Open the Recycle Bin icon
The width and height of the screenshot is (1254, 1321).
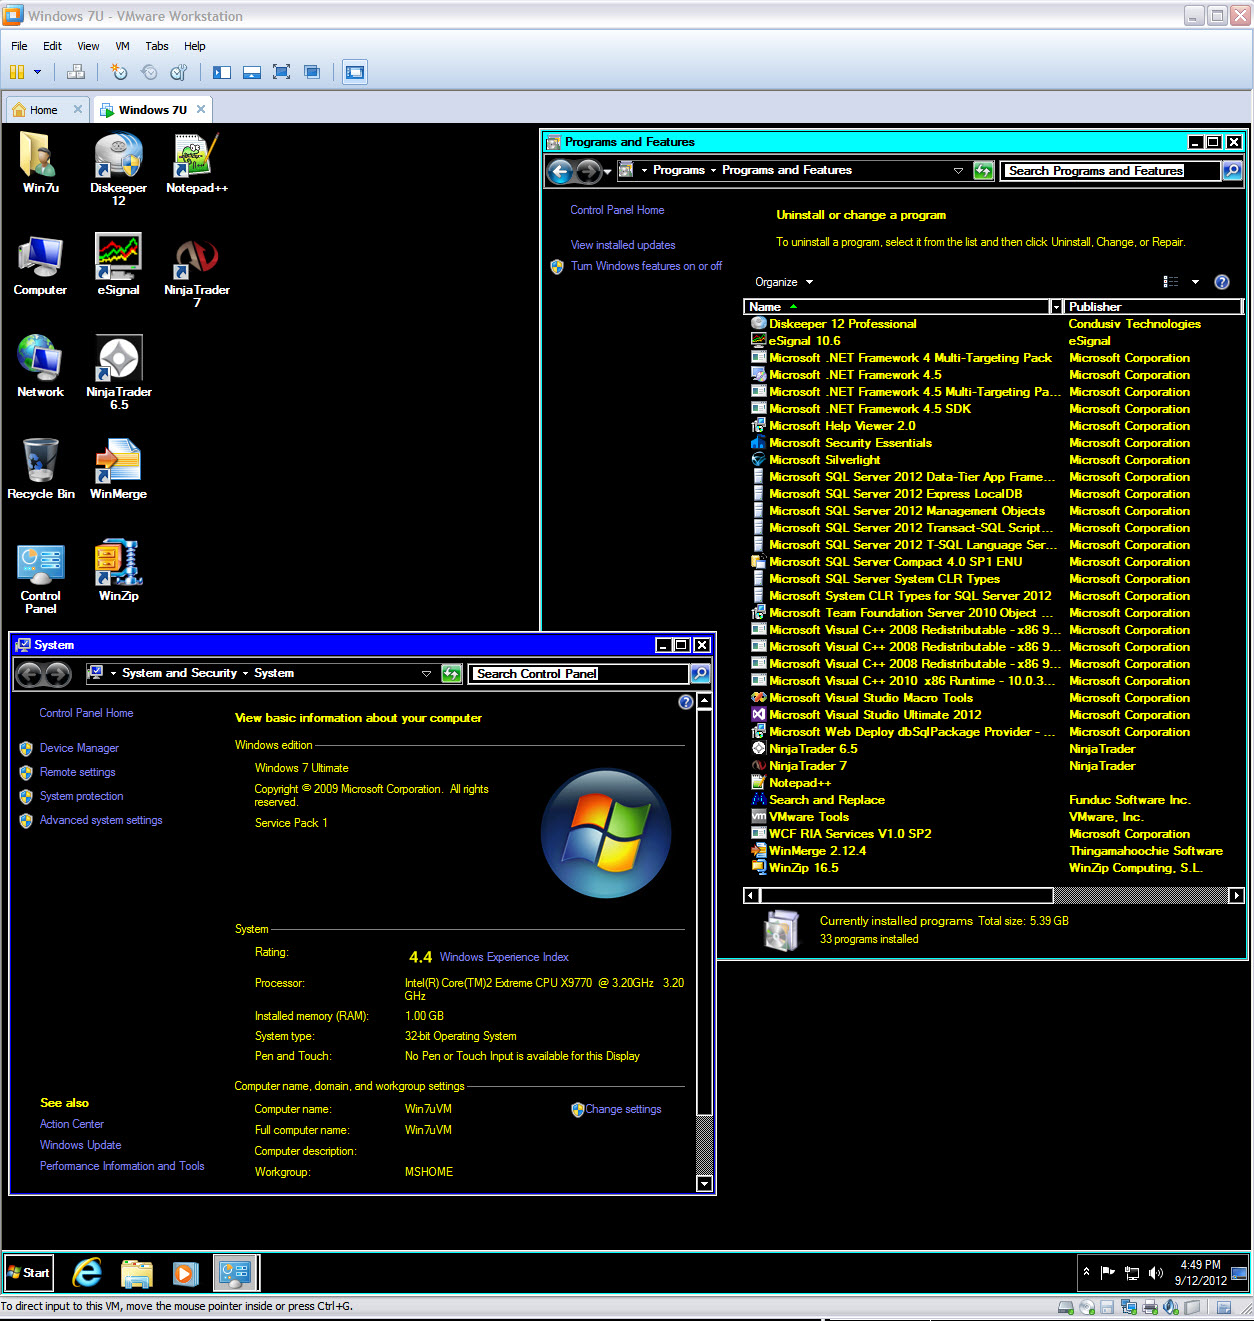pos(40,469)
